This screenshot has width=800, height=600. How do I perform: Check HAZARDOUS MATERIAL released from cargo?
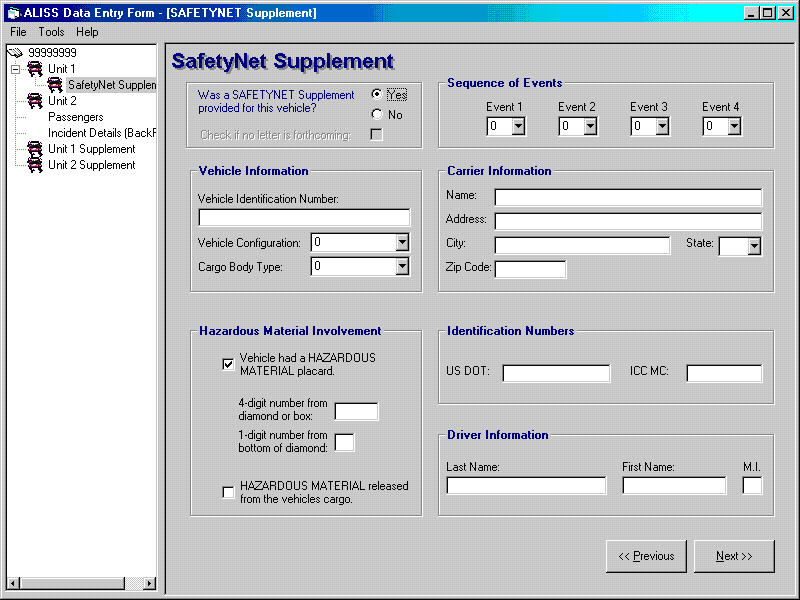(228, 492)
